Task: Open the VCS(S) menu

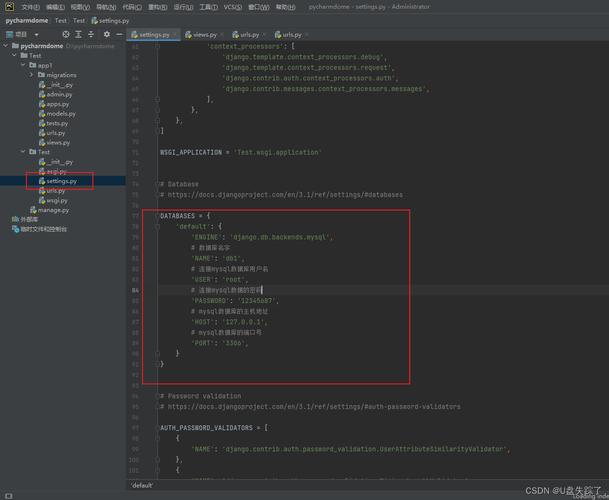Action: click(x=233, y=7)
